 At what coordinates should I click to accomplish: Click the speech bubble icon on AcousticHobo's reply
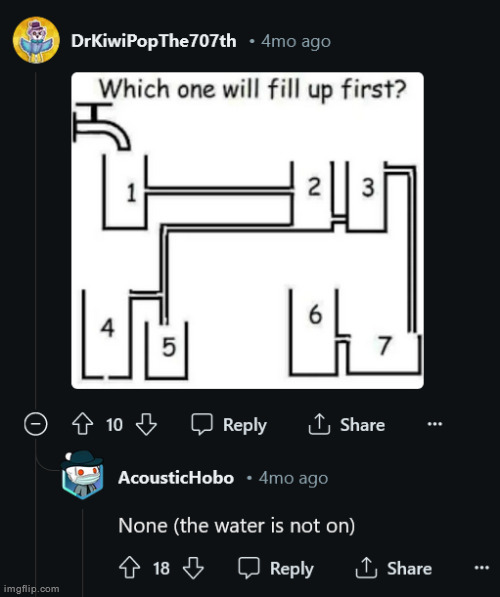[249, 568]
